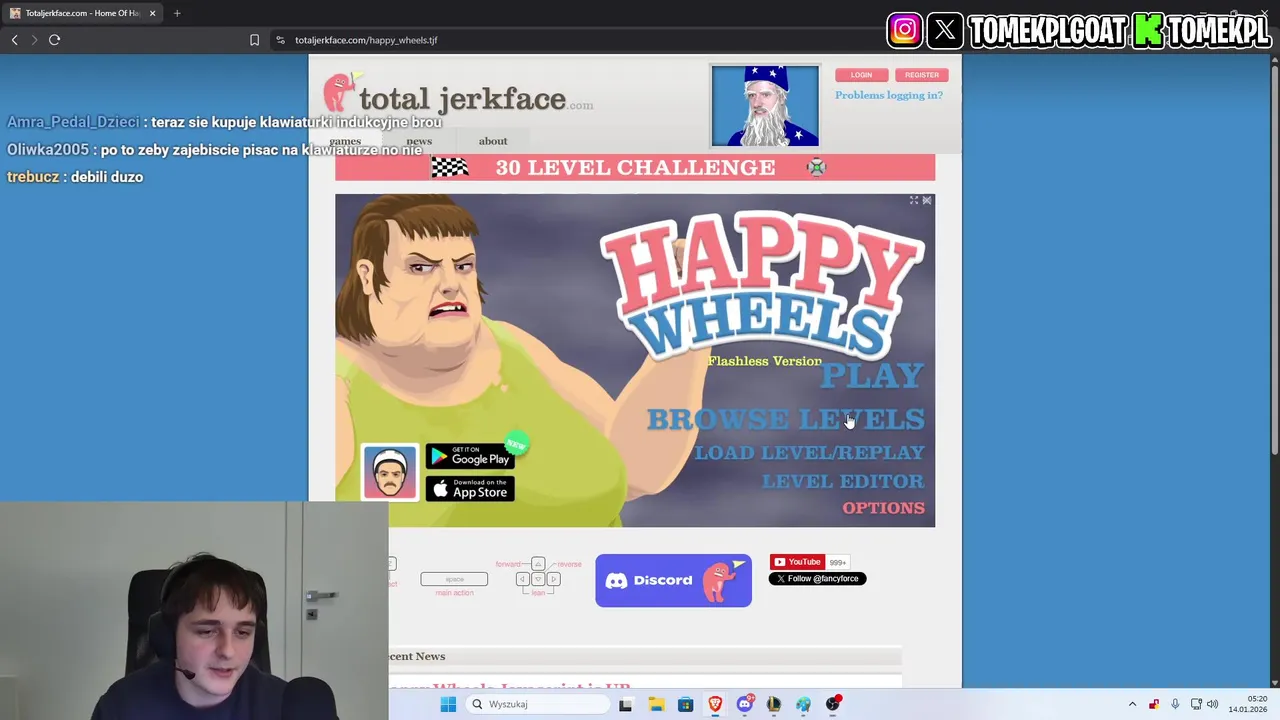The image size is (1280, 720).
Task: Click the address bar URL
Action: (x=366, y=40)
